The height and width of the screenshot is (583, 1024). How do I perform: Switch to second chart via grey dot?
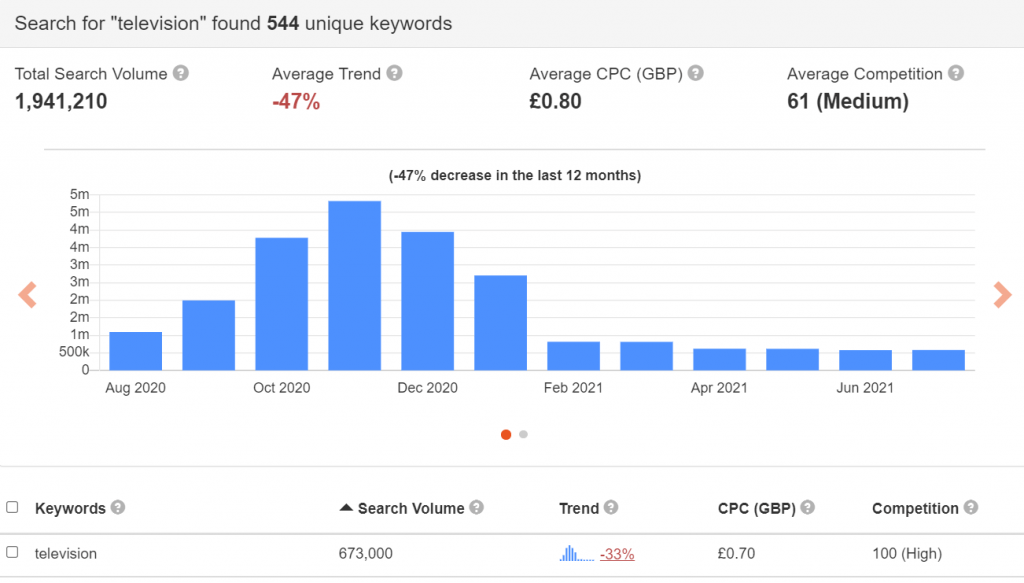coord(524,434)
